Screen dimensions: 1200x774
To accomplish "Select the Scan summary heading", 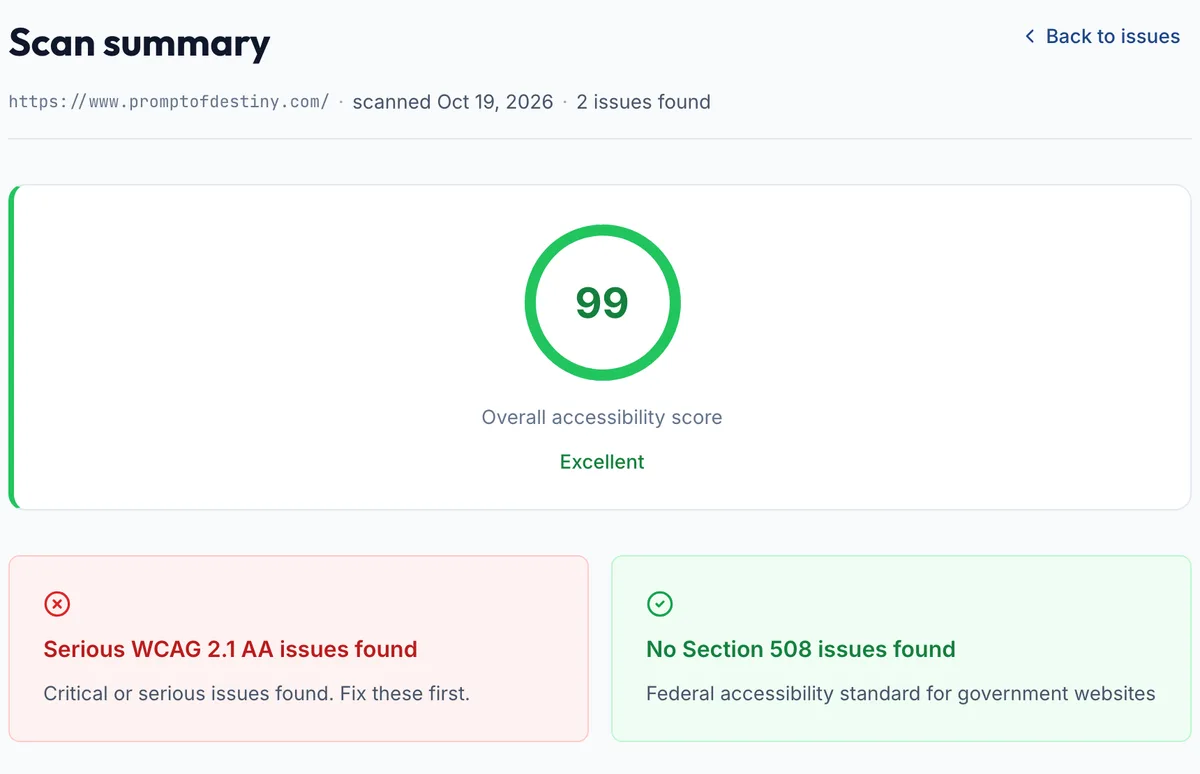I will pos(139,43).
